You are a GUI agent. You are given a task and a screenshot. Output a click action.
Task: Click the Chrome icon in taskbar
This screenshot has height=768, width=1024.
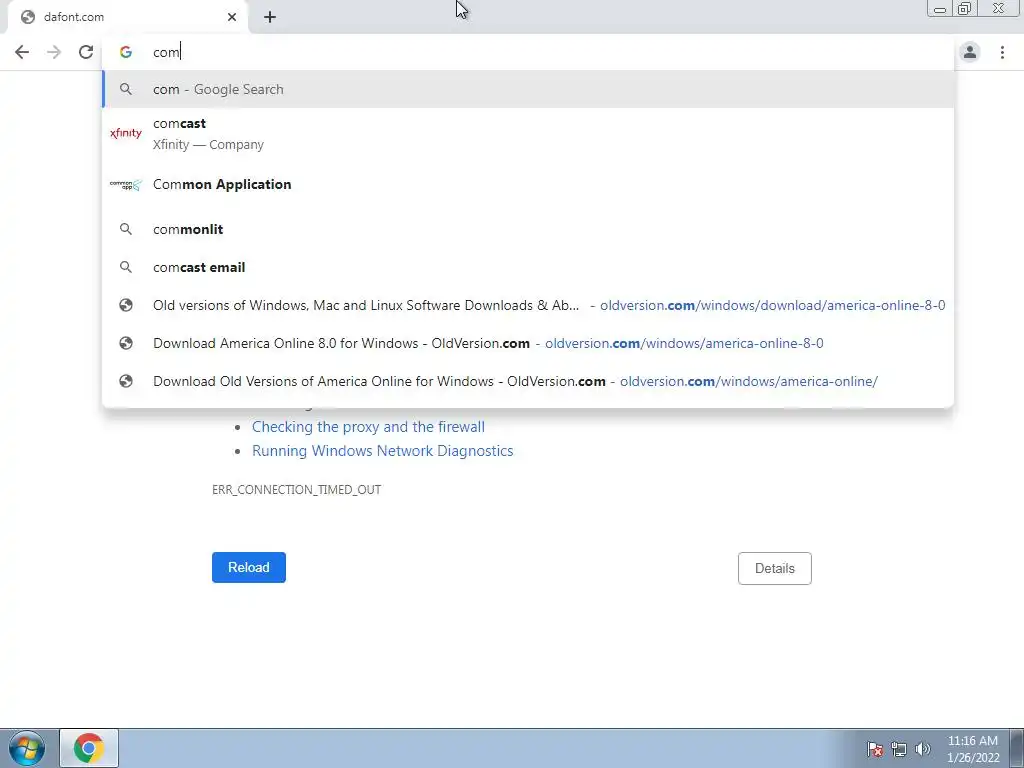point(89,748)
